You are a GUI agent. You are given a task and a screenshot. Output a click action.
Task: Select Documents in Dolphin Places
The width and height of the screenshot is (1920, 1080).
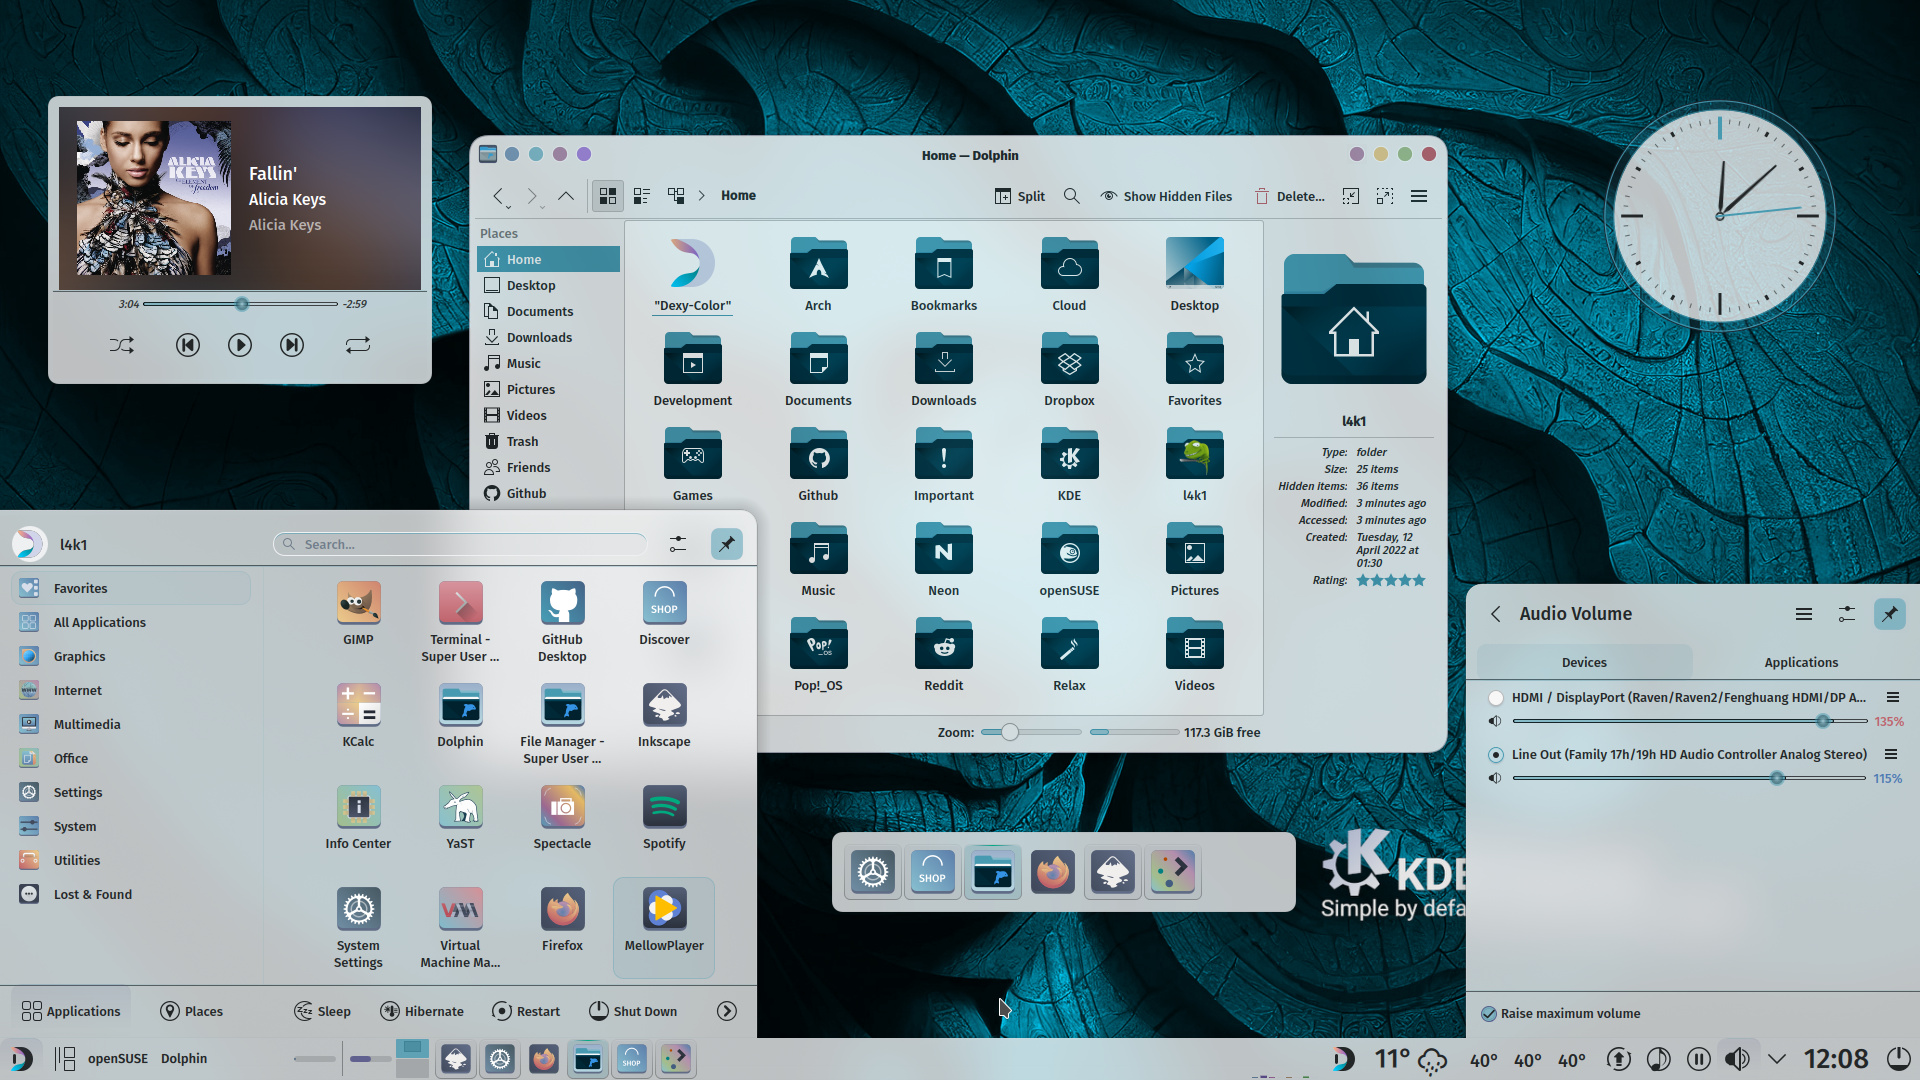548,311
